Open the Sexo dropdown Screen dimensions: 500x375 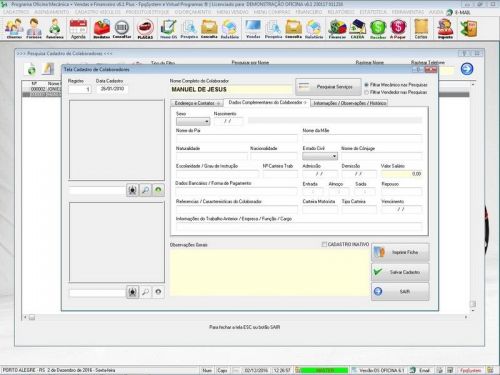(193, 121)
